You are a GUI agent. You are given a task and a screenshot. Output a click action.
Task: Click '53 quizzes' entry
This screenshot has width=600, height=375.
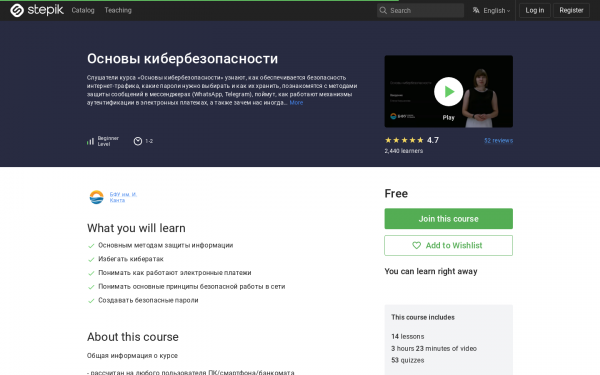pyautogui.click(x=408, y=360)
